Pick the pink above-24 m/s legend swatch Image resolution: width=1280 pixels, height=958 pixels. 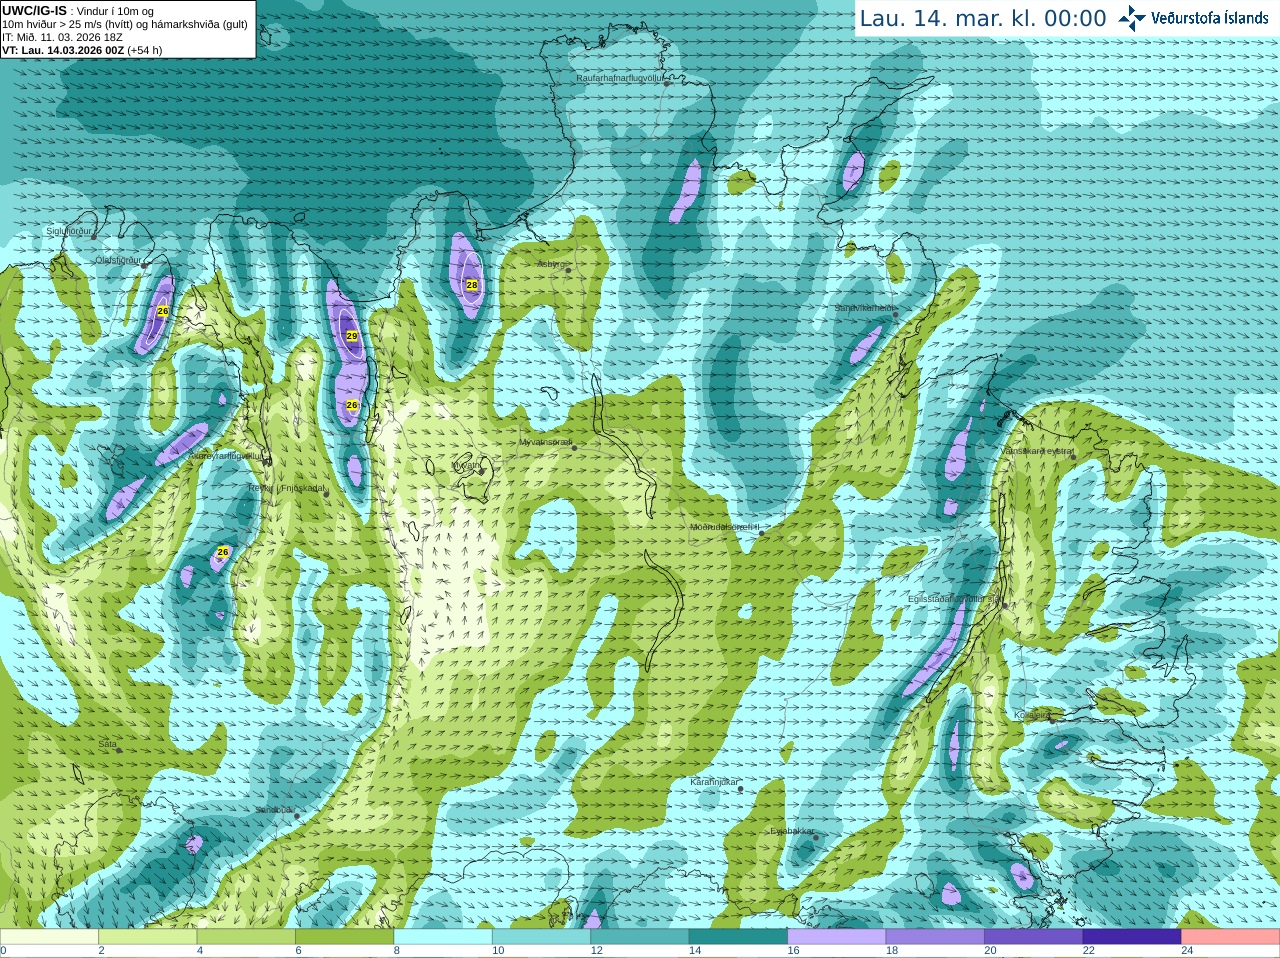click(x=1231, y=937)
